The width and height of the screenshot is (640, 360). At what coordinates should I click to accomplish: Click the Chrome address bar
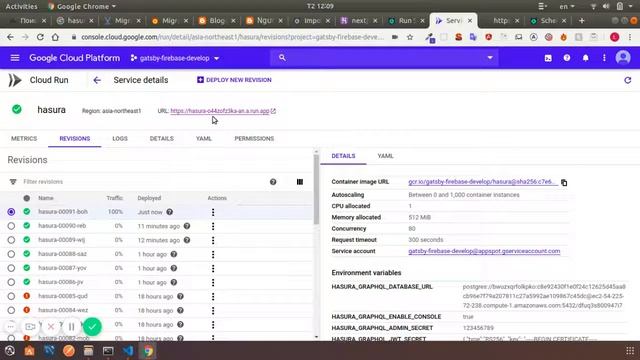(233, 37)
